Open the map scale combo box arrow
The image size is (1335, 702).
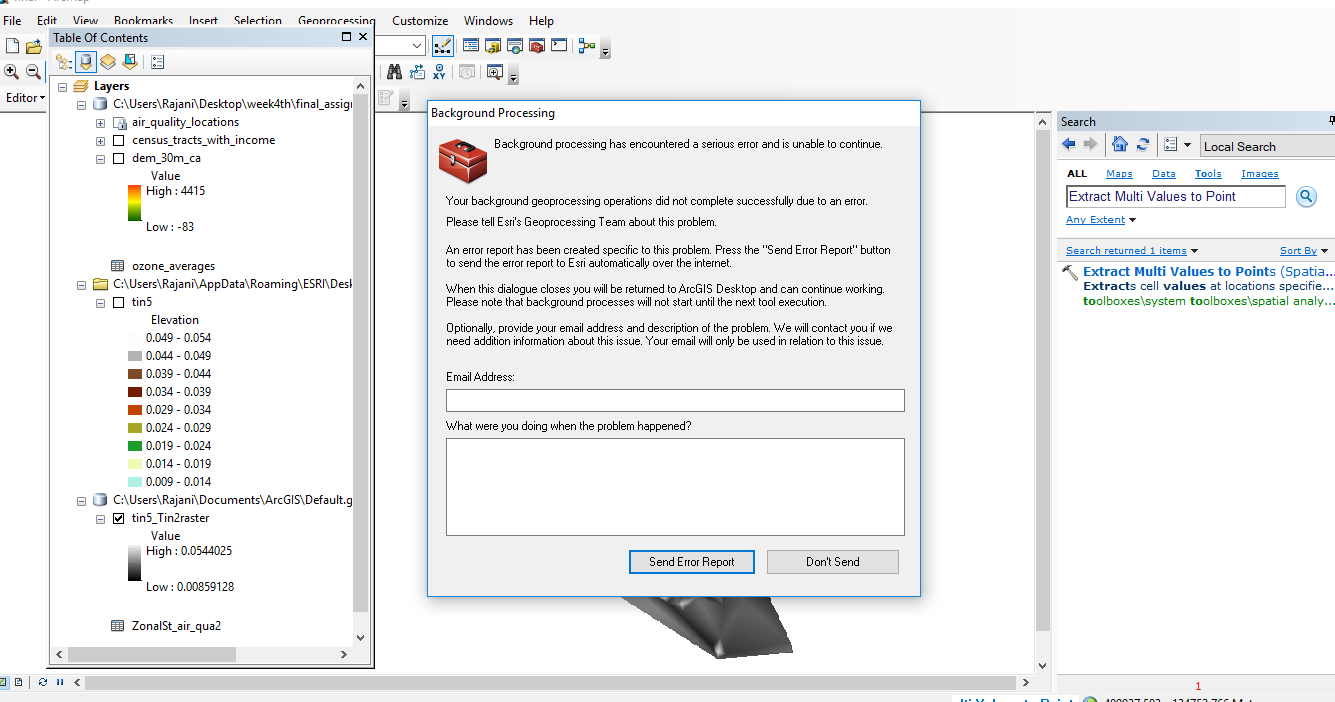coord(417,46)
